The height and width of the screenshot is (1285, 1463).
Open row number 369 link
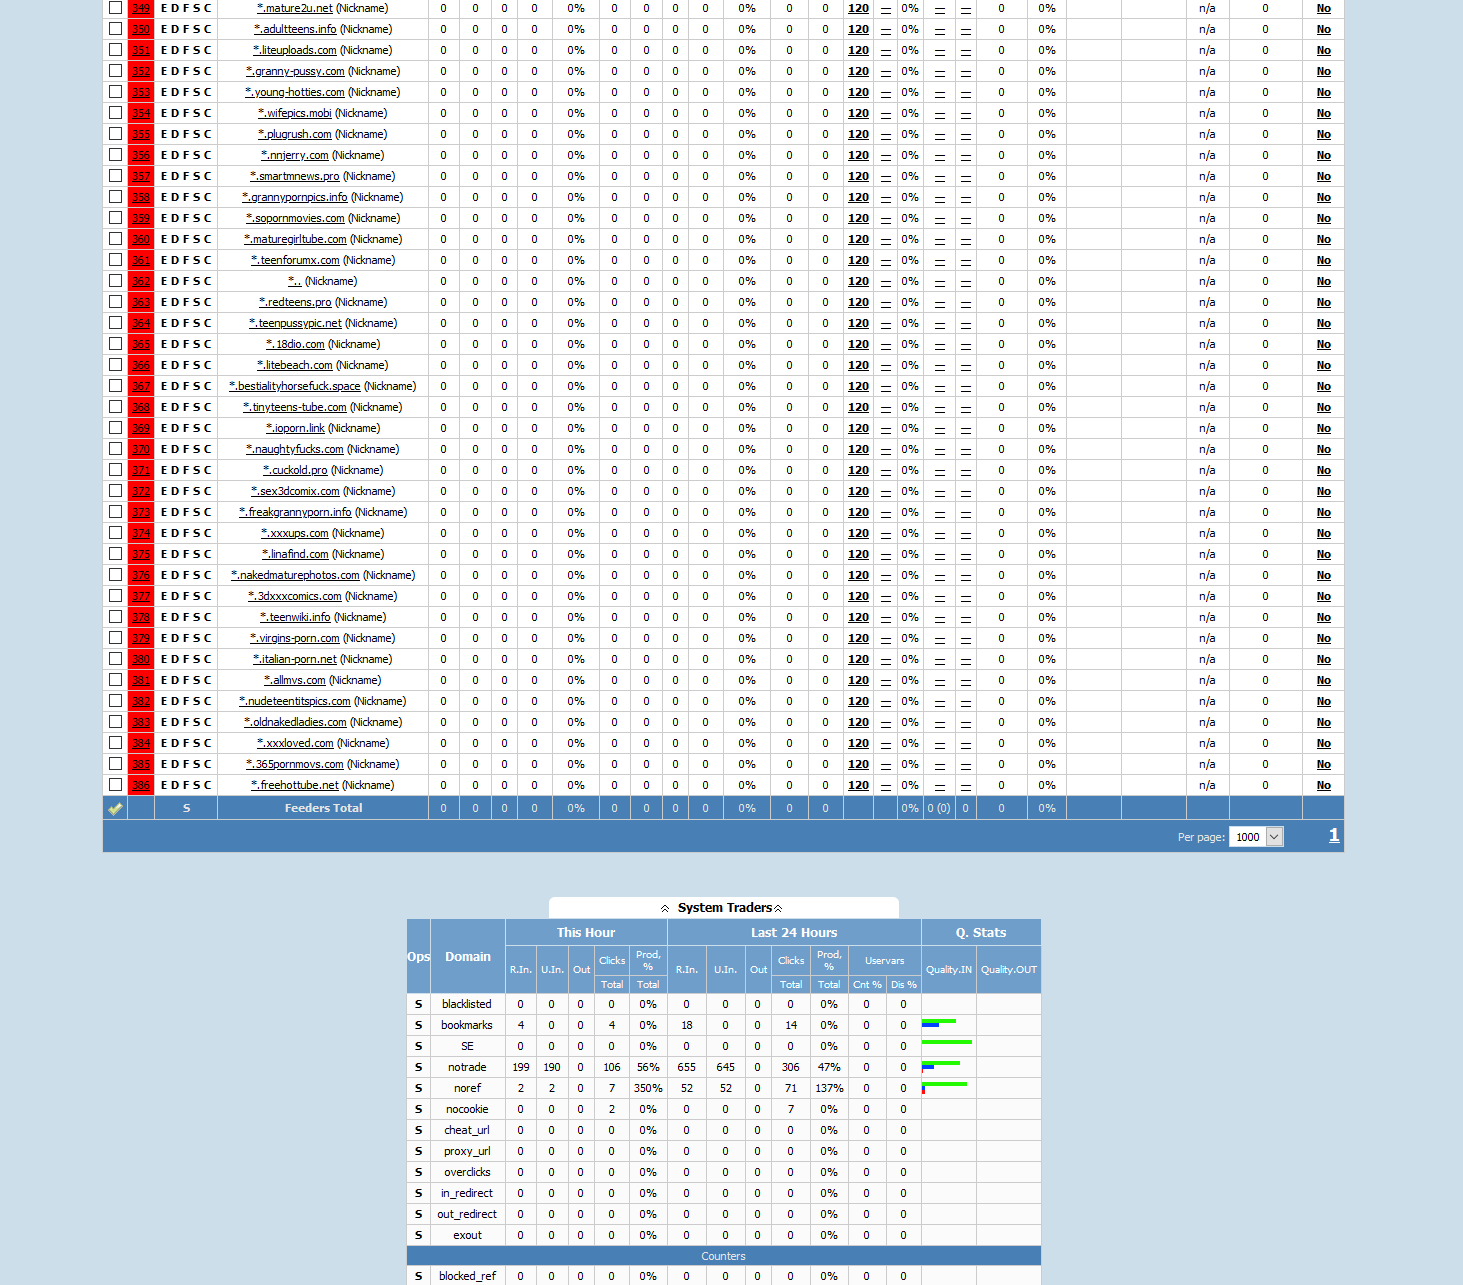141,429
